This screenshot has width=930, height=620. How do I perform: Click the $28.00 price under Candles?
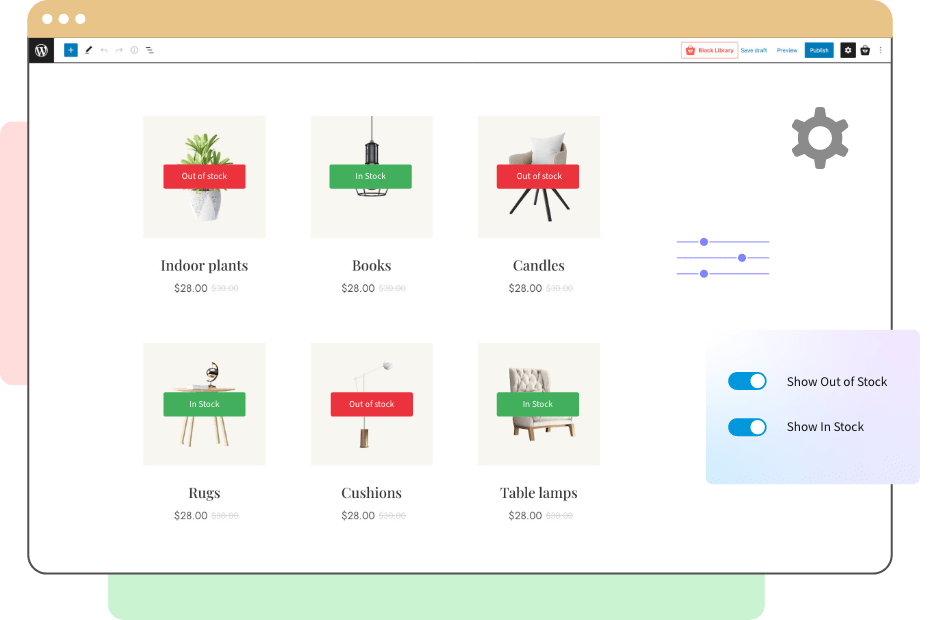pyautogui.click(x=525, y=288)
